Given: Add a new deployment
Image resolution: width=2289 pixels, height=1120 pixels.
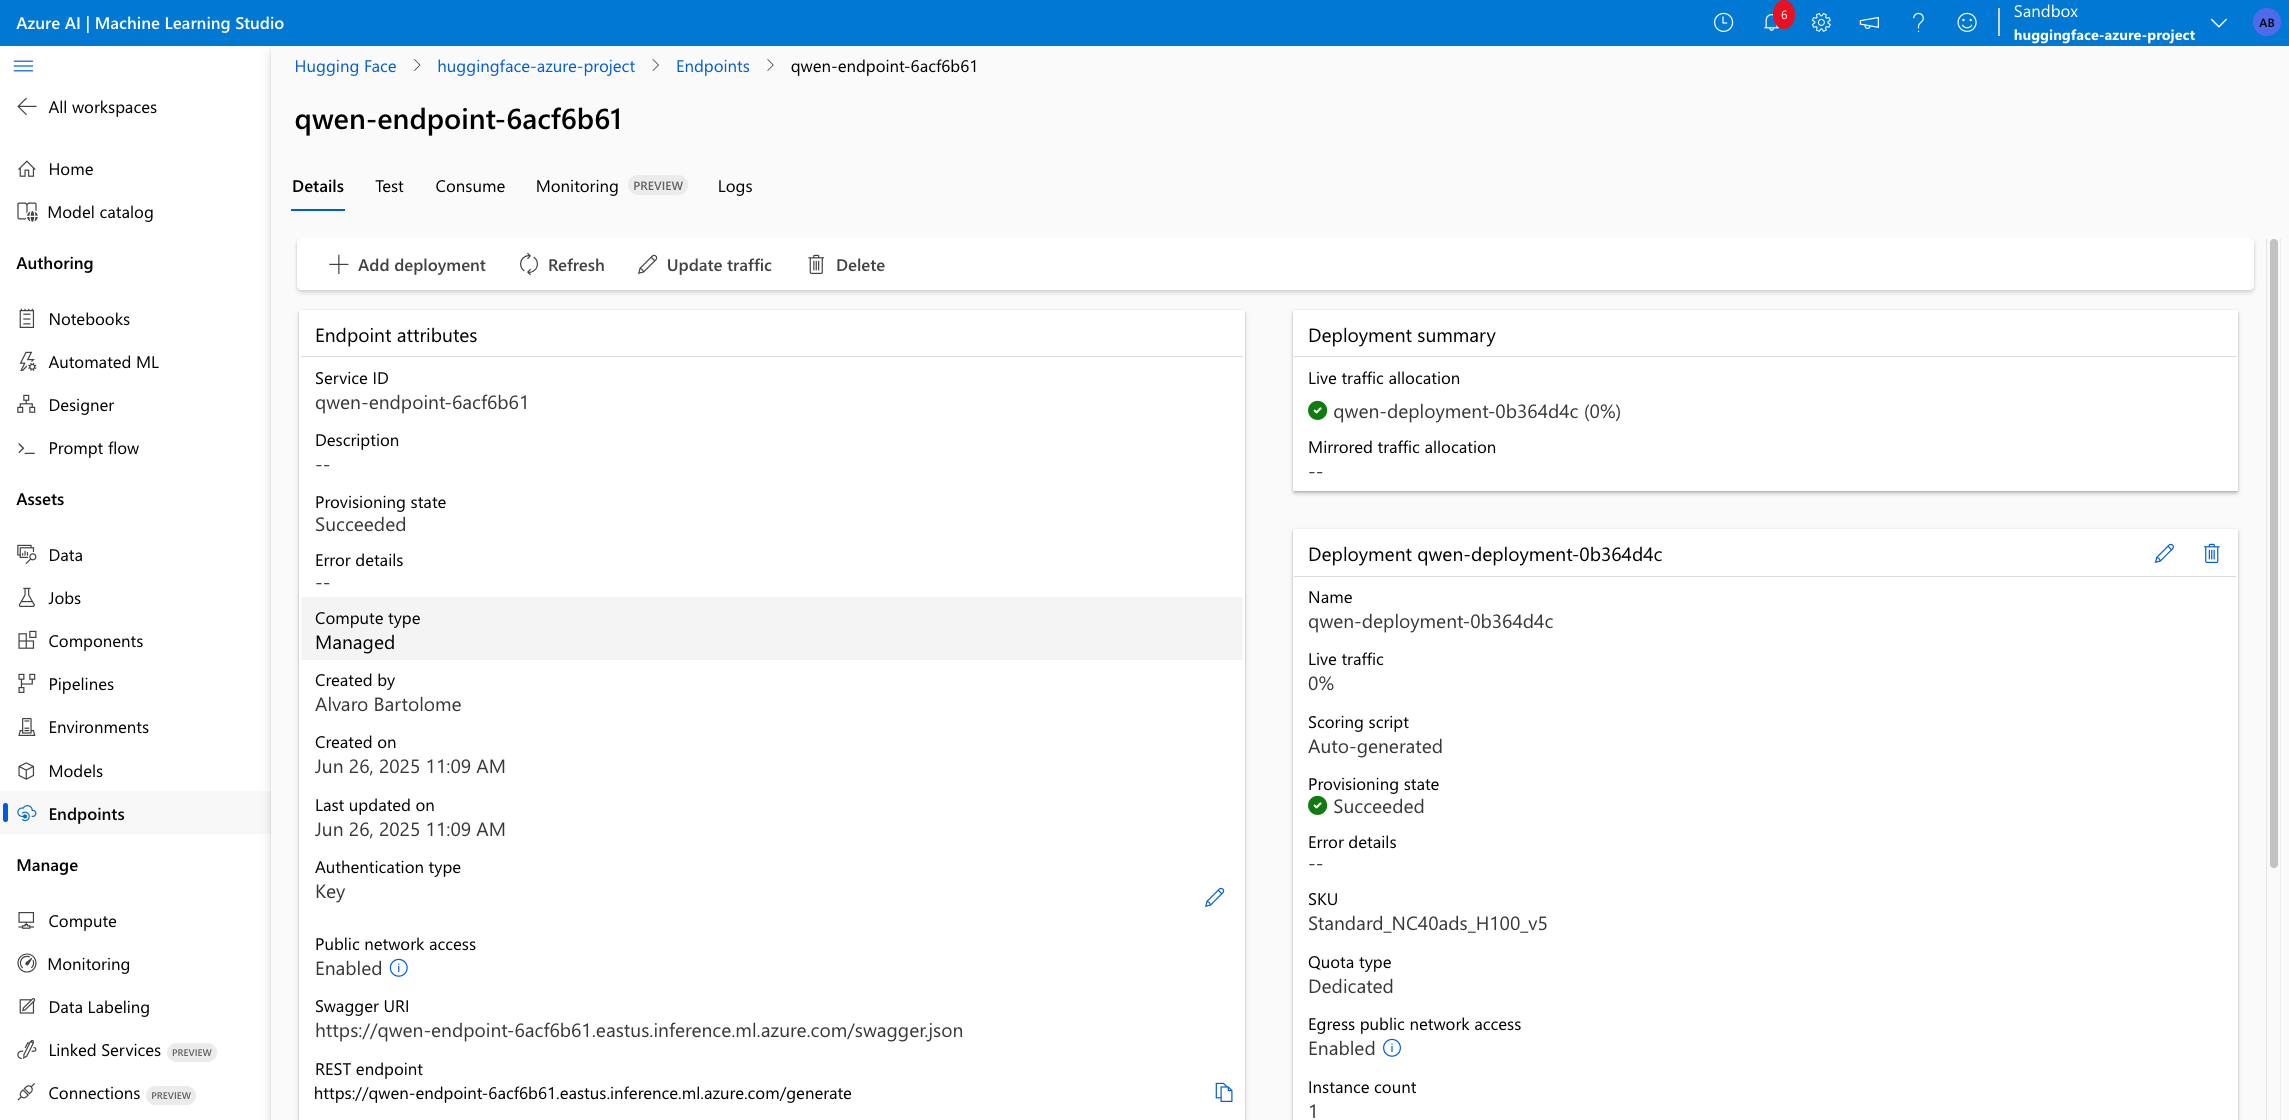Looking at the screenshot, I should point(406,264).
